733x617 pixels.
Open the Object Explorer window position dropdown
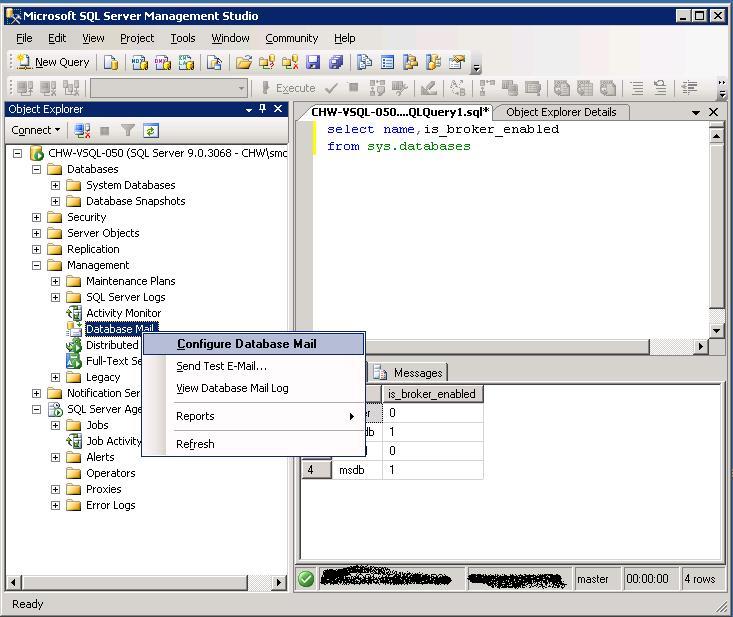click(249, 109)
